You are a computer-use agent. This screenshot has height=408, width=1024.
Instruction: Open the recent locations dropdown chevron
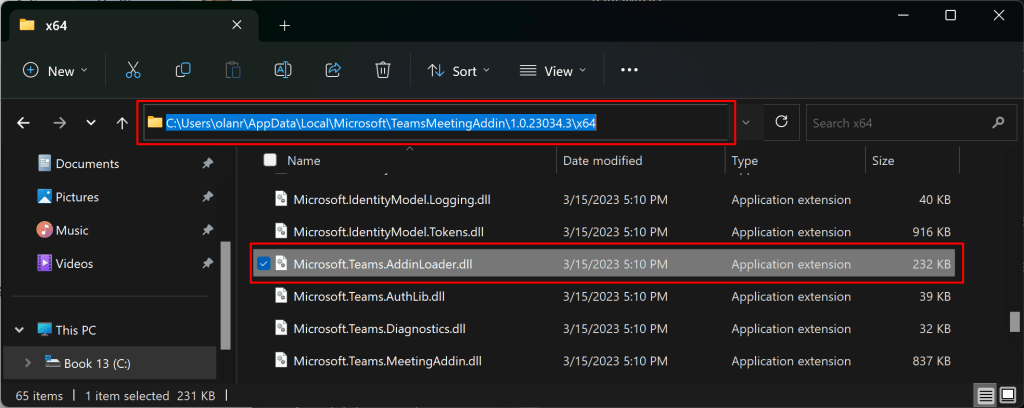point(91,123)
